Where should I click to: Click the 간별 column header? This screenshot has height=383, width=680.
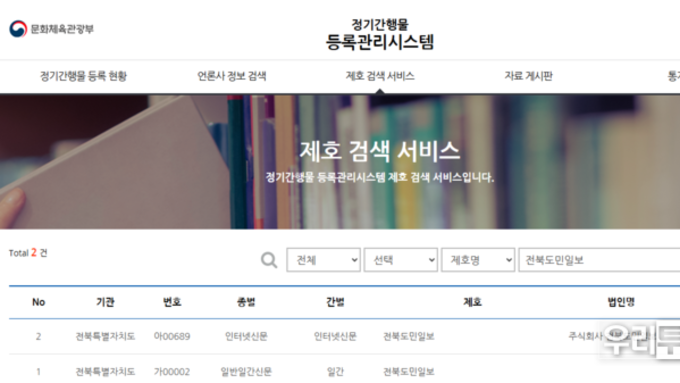(x=335, y=302)
